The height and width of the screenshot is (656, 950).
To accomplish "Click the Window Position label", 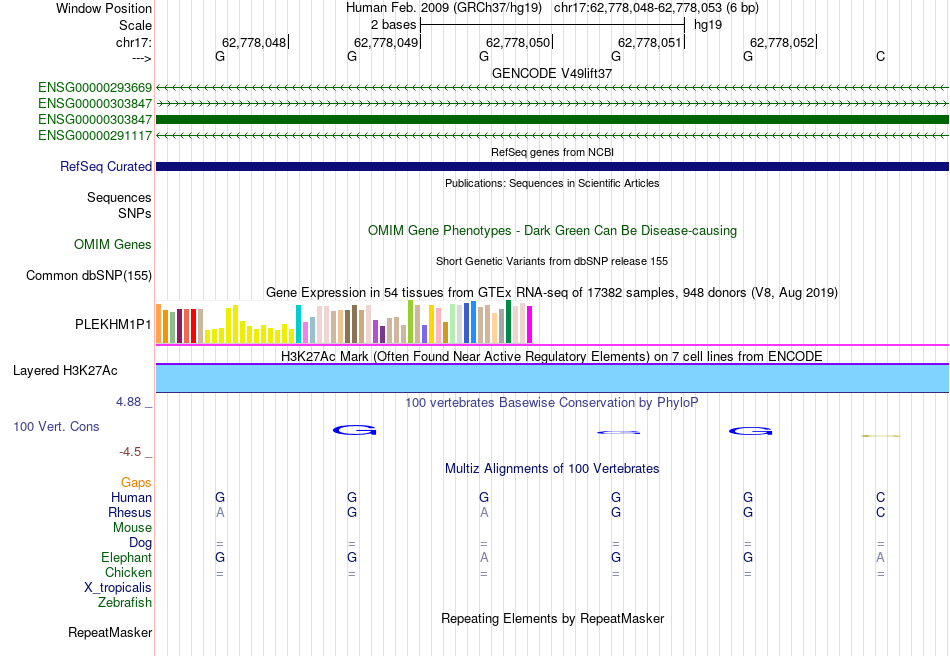I will [104, 8].
